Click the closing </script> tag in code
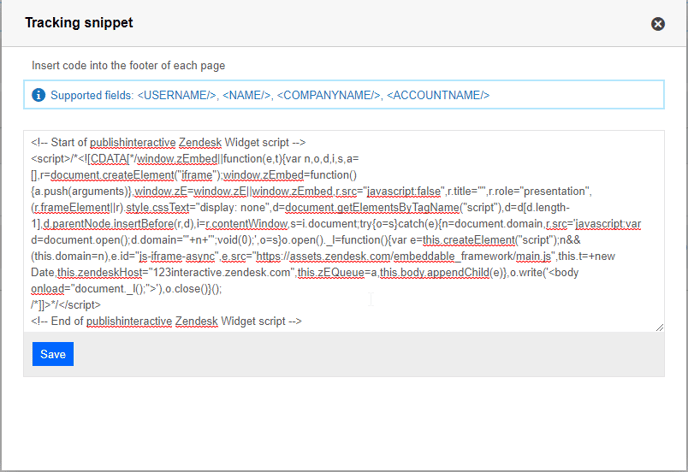688x472 pixels. point(82,303)
